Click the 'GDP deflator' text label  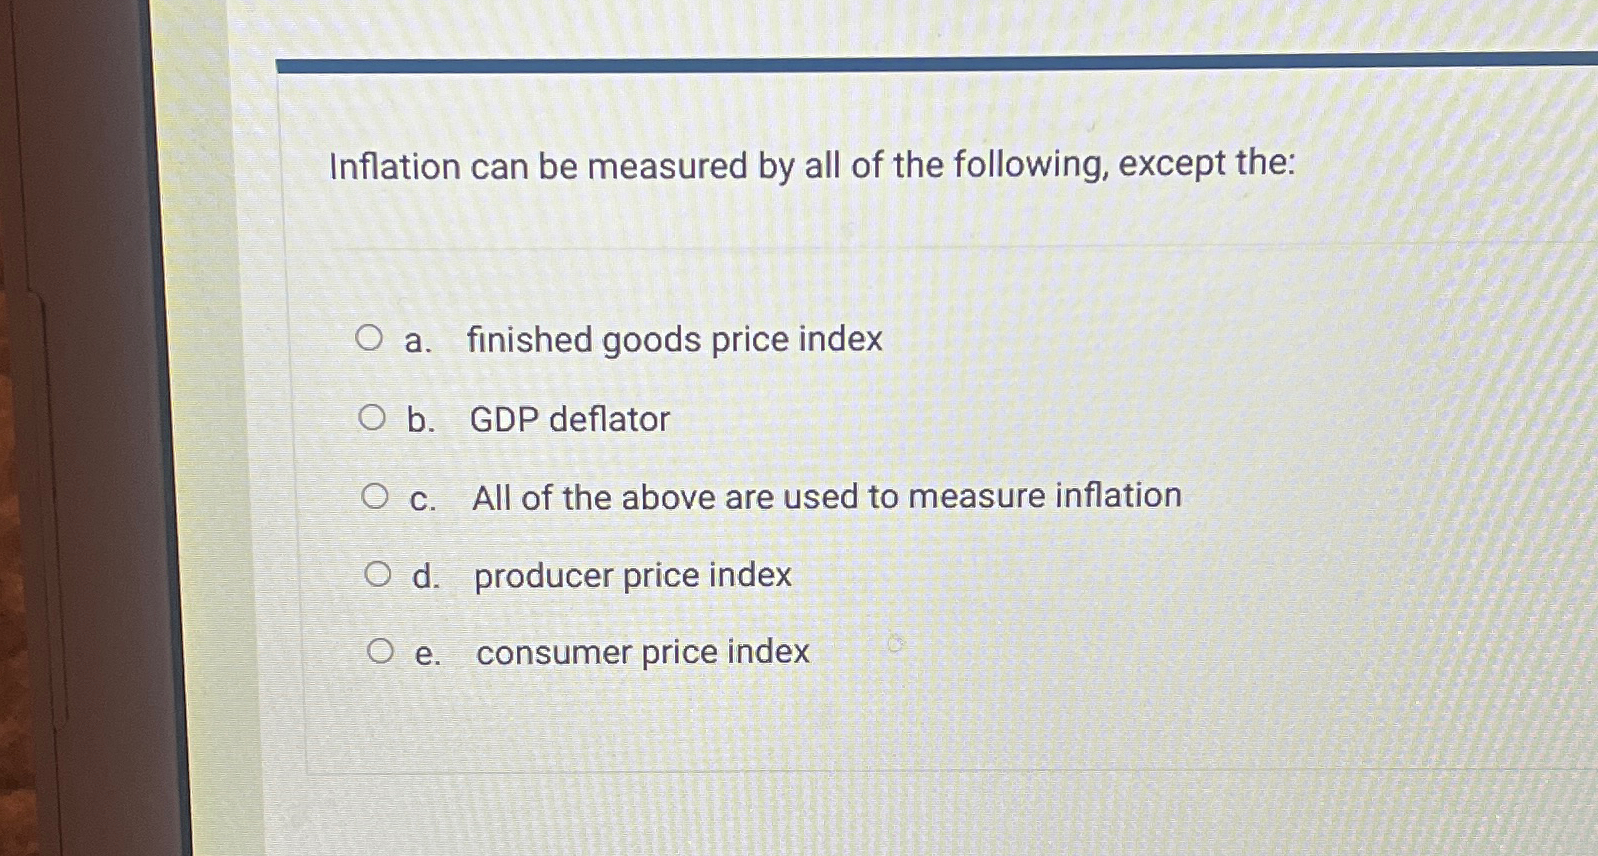point(569,420)
